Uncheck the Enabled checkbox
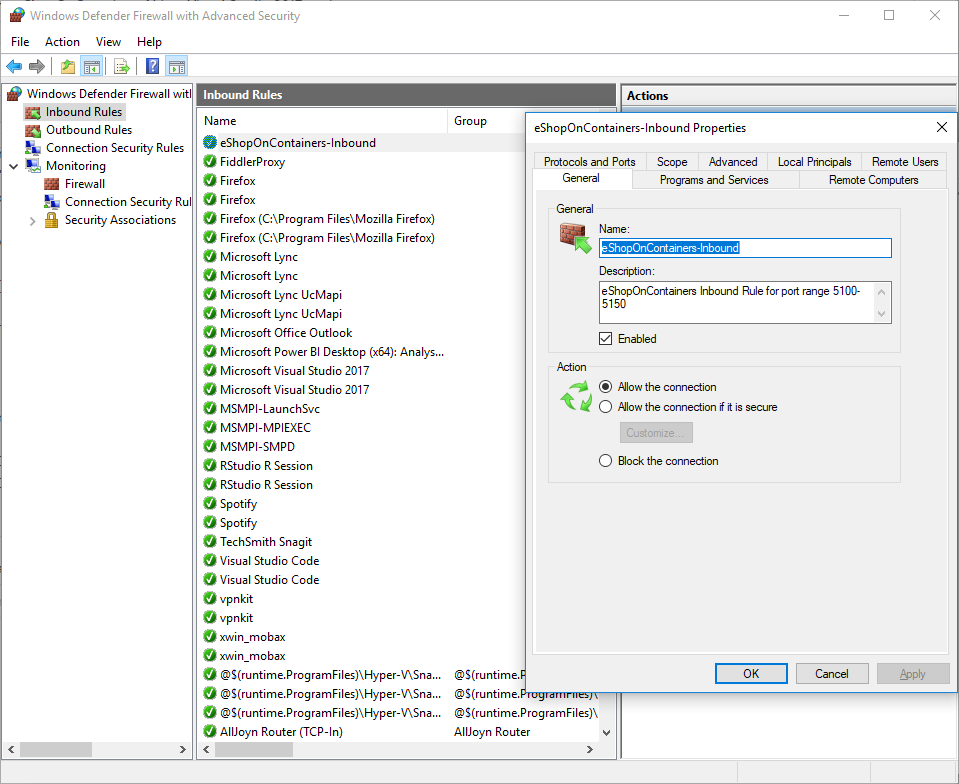Screen dimensions: 959x784 coord(604,338)
